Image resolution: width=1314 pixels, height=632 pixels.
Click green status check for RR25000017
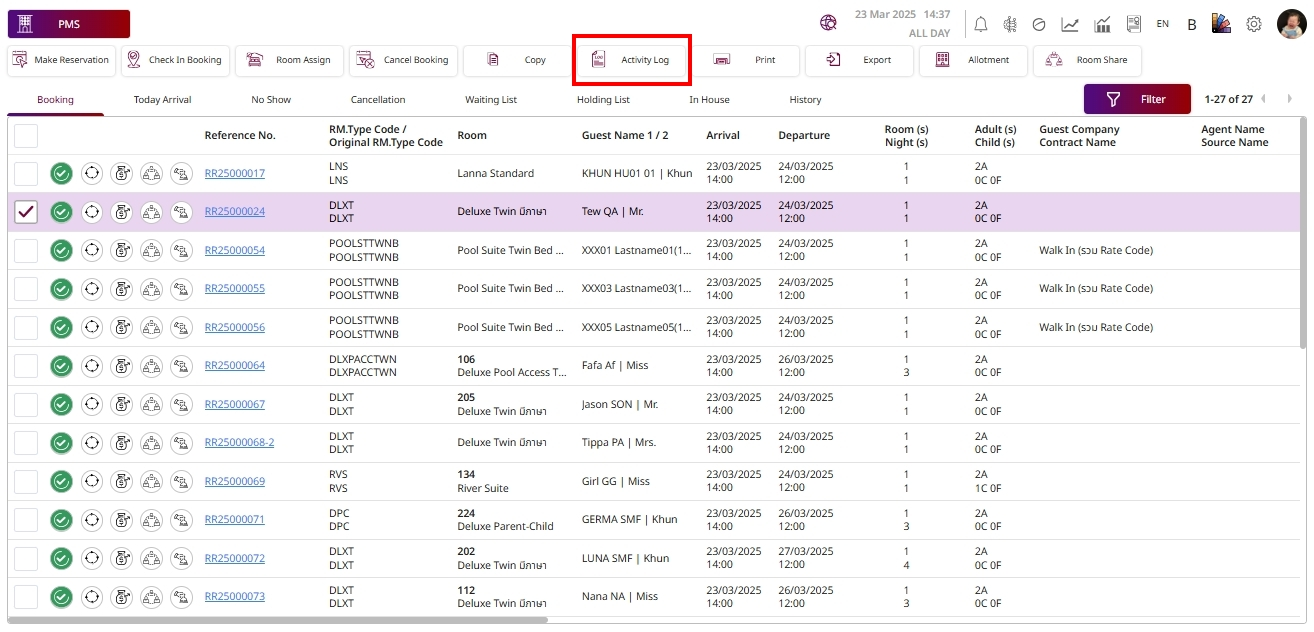pos(62,173)
